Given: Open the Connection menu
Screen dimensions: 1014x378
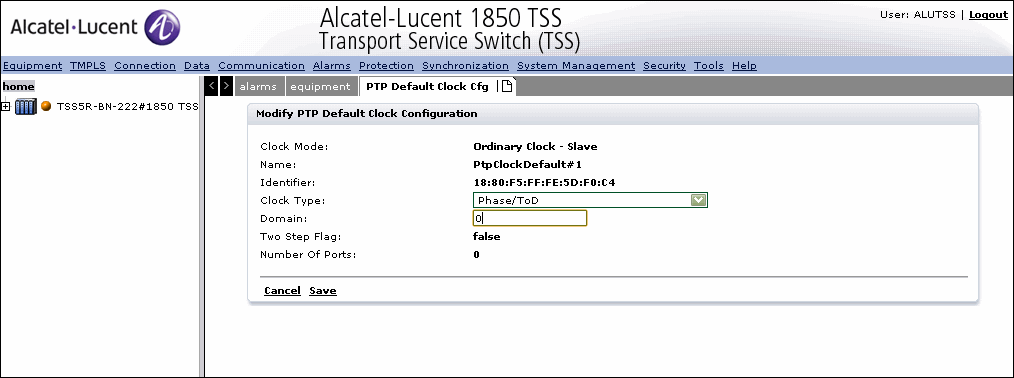Looking at the screenshot, I should click(x=145, y=65).
